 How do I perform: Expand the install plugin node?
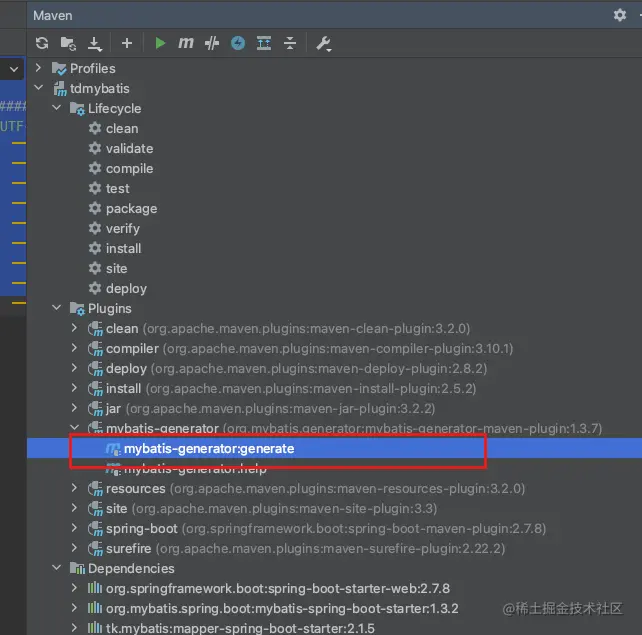74,387
